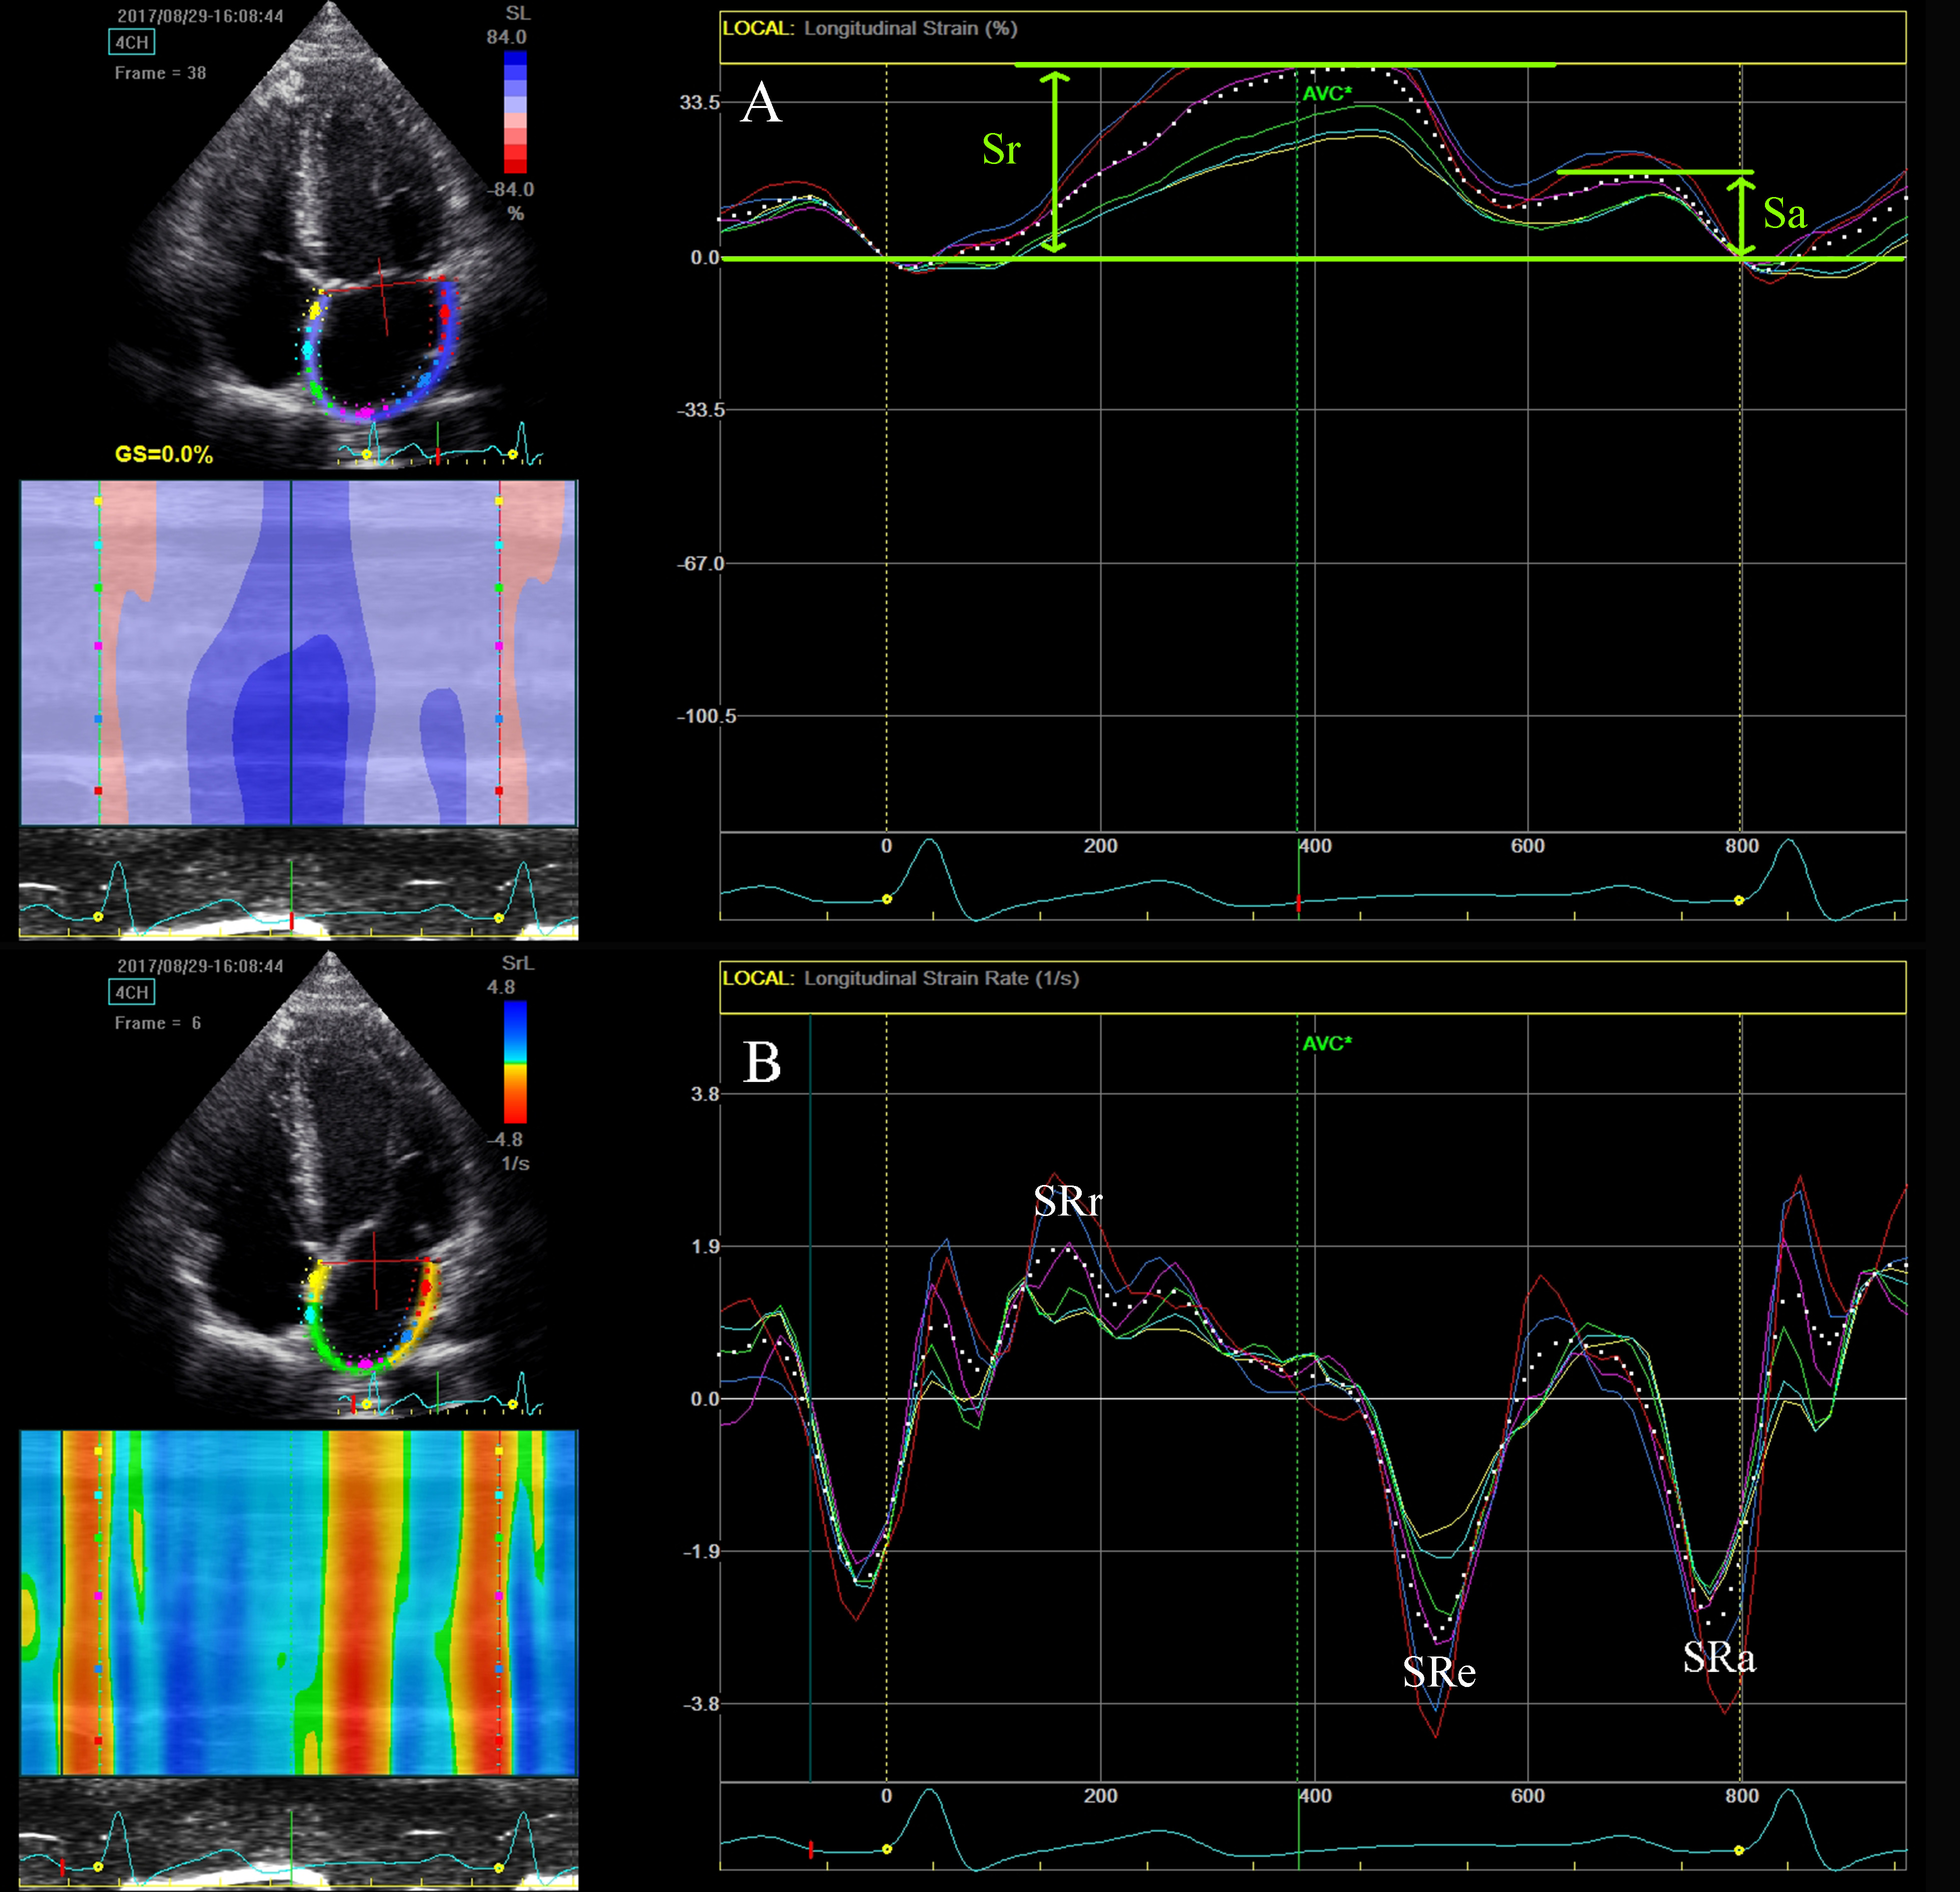Click the 'Frame = 6' text
Screen dimensions: 1960x1892
157,1023
